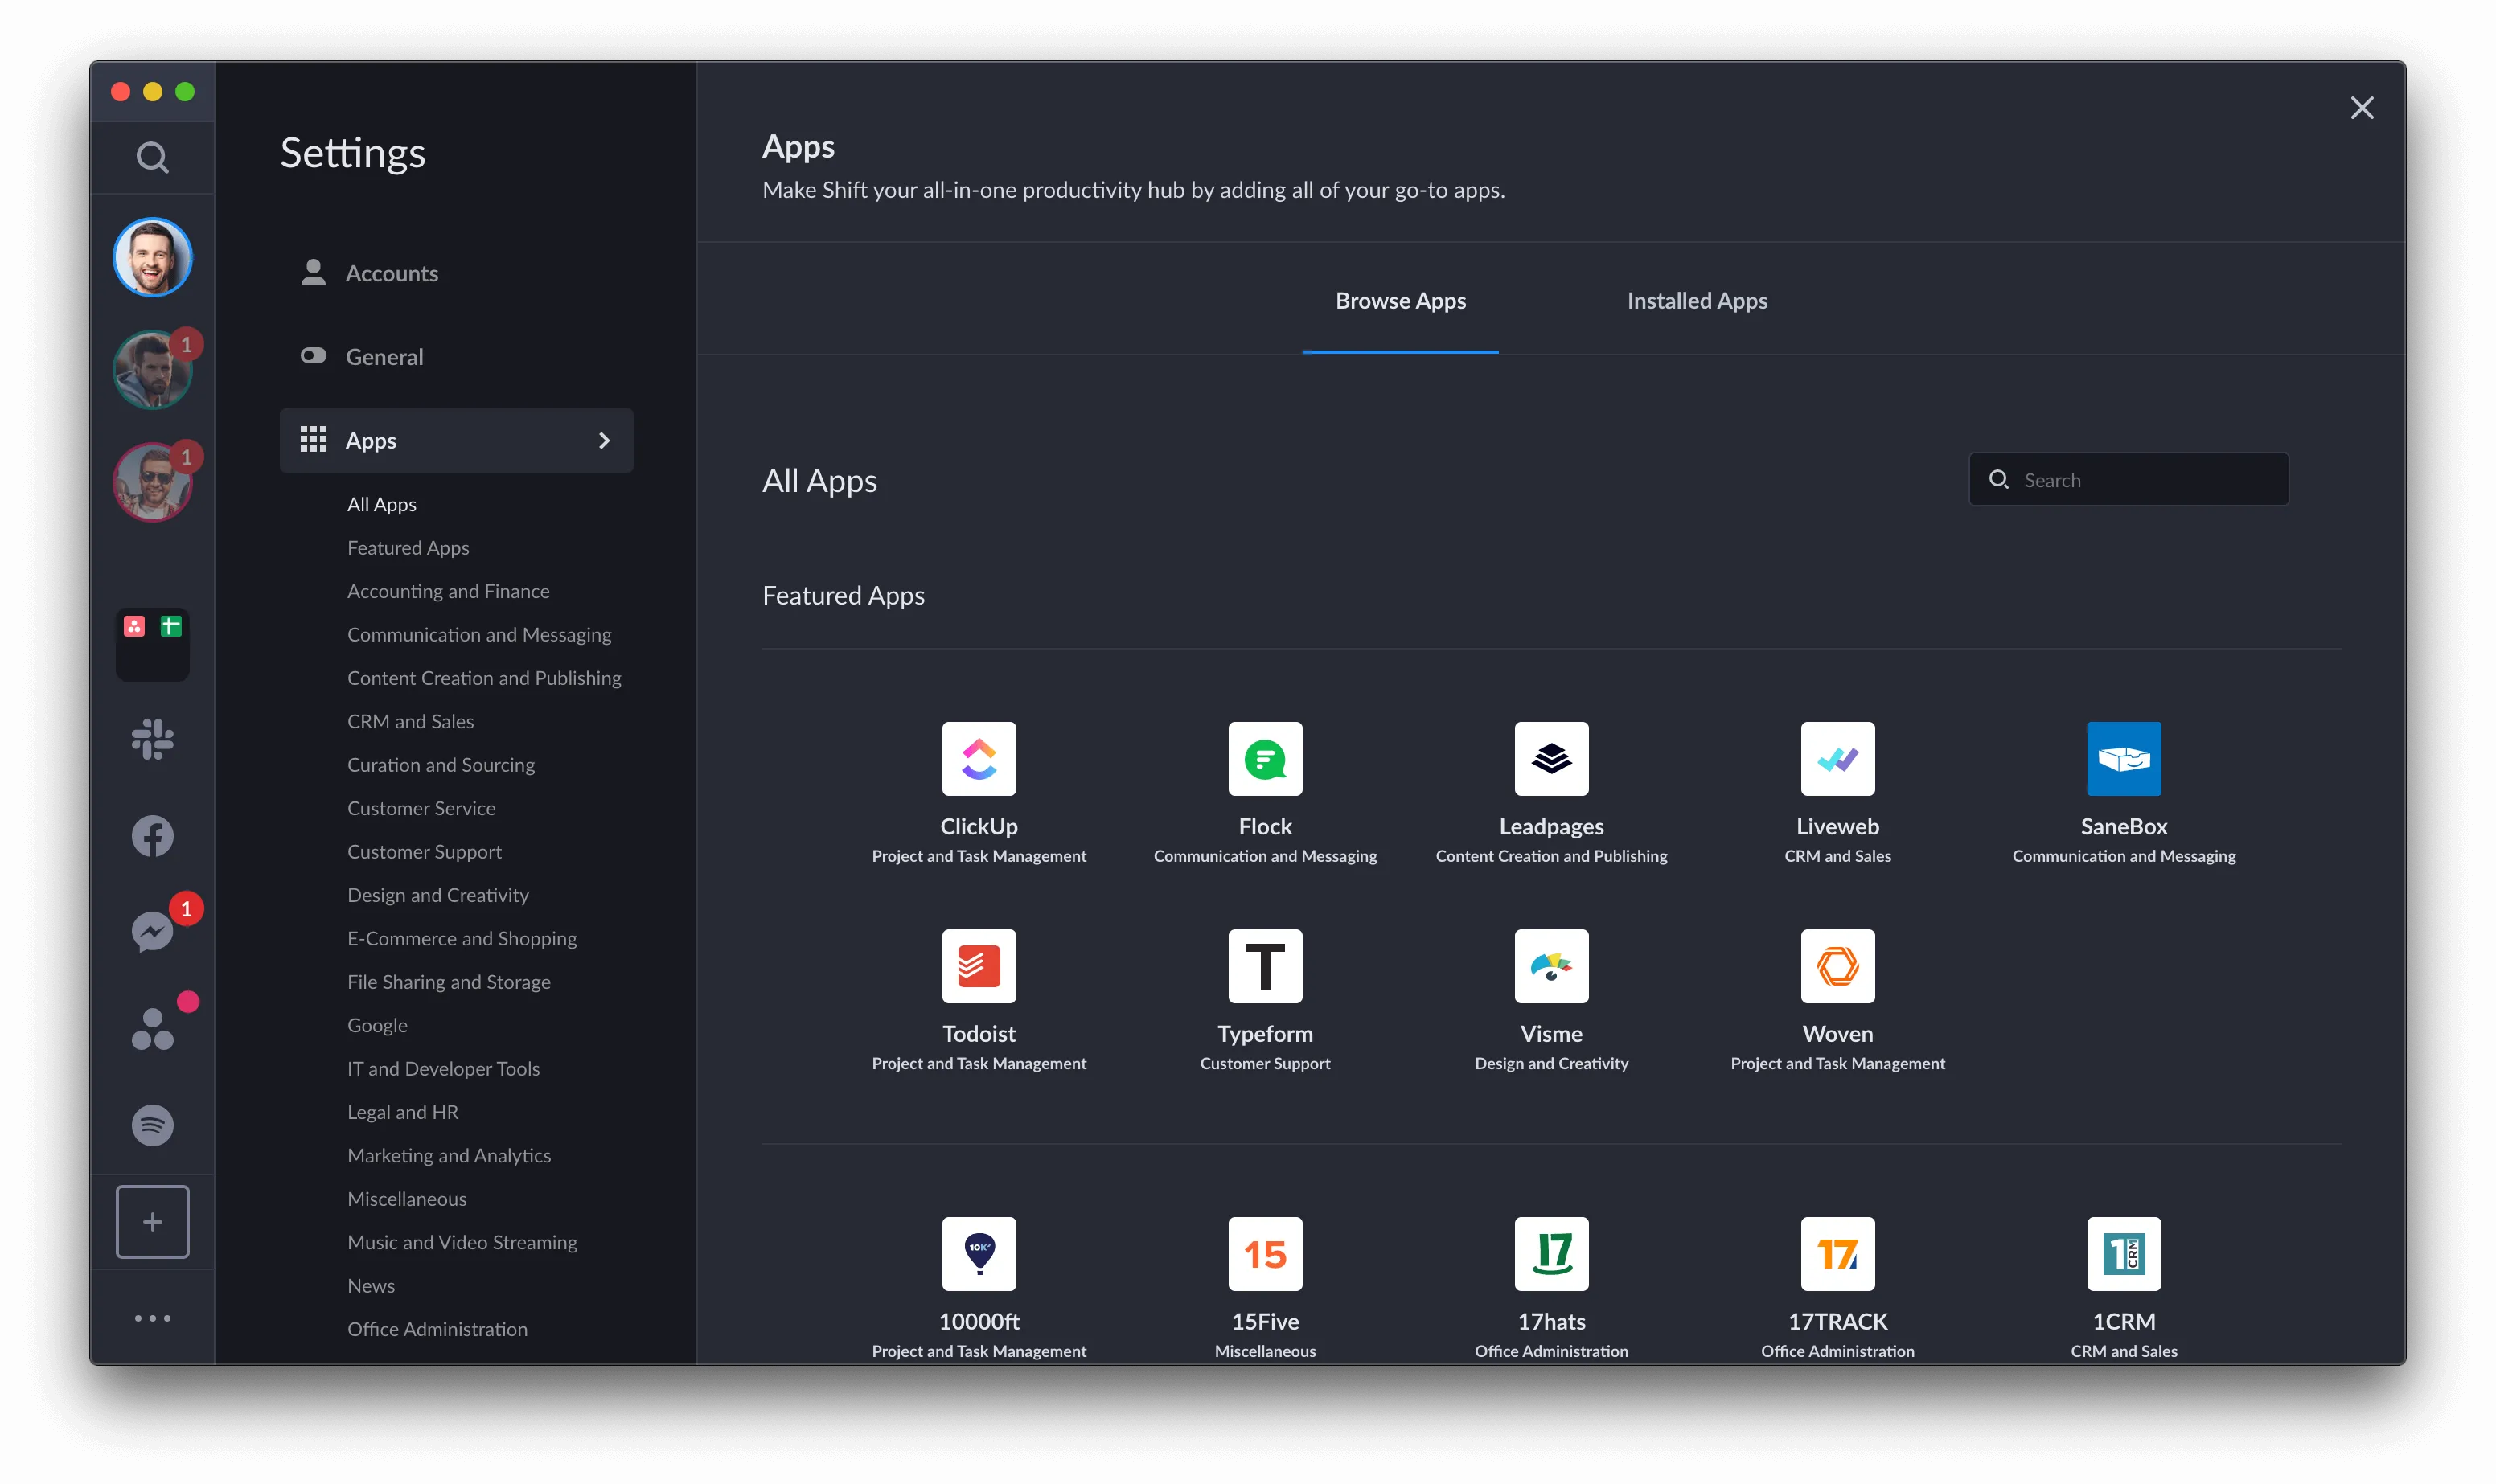The width and height of the screenshot is (2496, 1484).
Task: Open the Typeform app icon
Action: 1265,966
